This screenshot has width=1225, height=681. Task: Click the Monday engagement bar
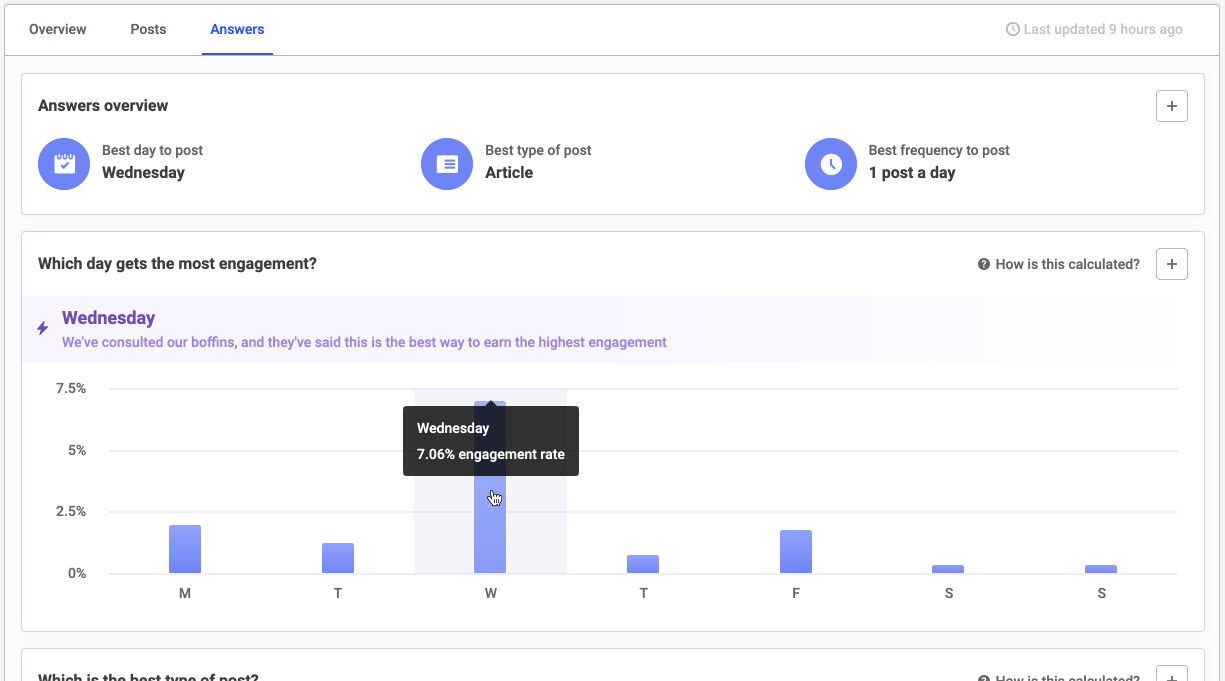185,548
